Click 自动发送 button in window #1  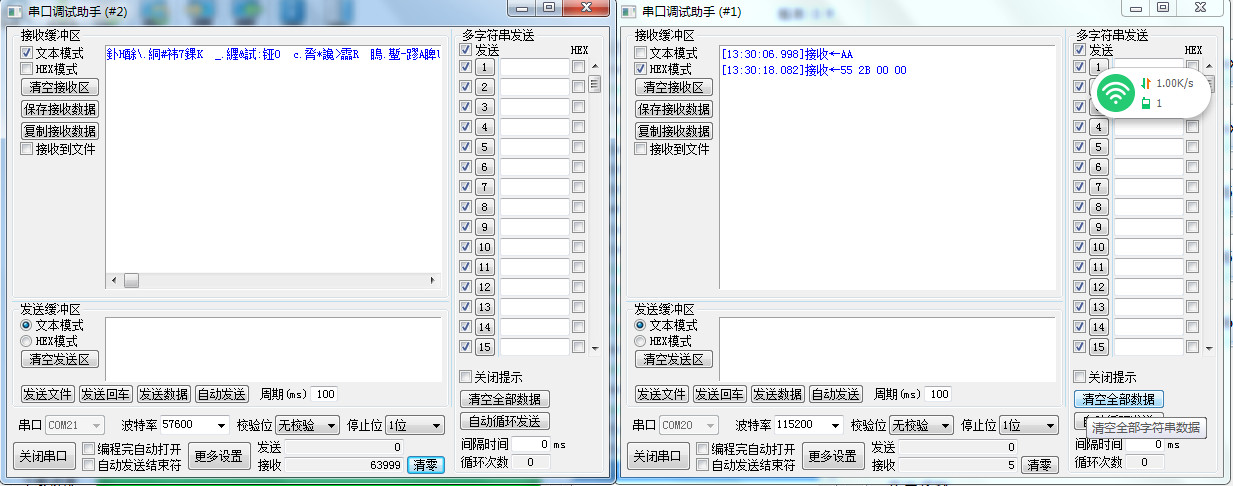(x=835, y=394)
